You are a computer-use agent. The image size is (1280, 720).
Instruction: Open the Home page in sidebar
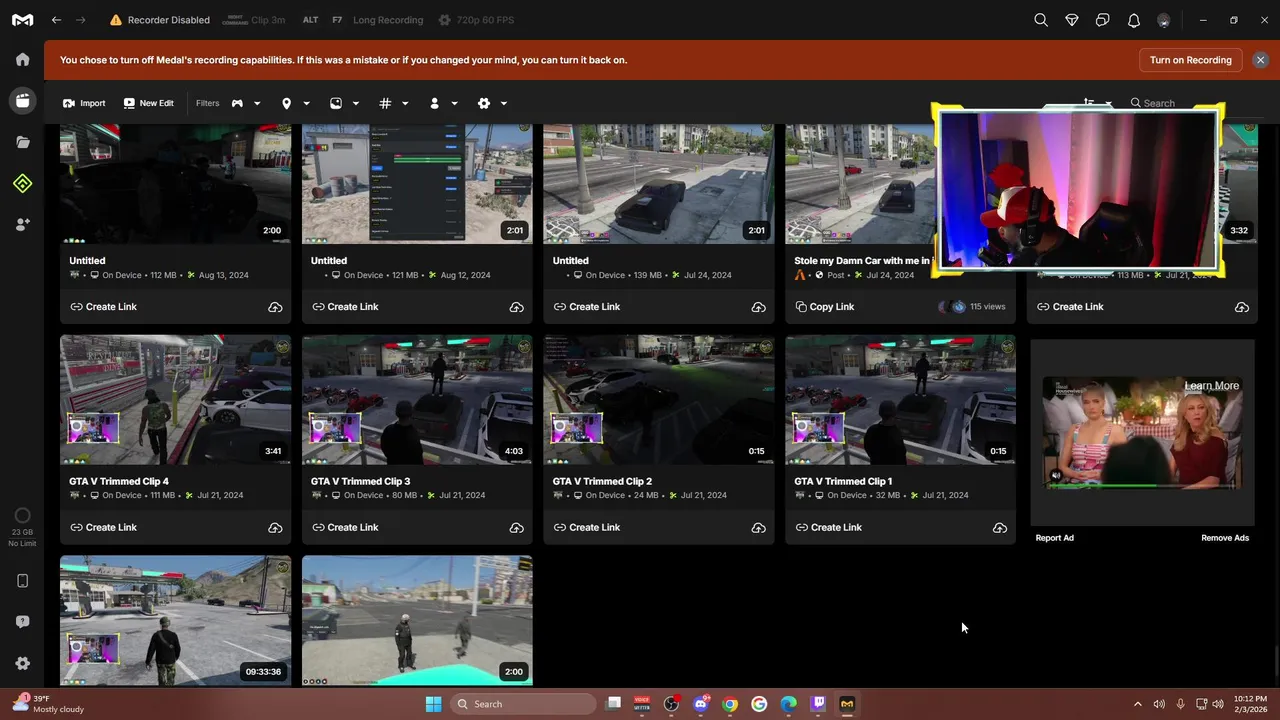point(22,59)
